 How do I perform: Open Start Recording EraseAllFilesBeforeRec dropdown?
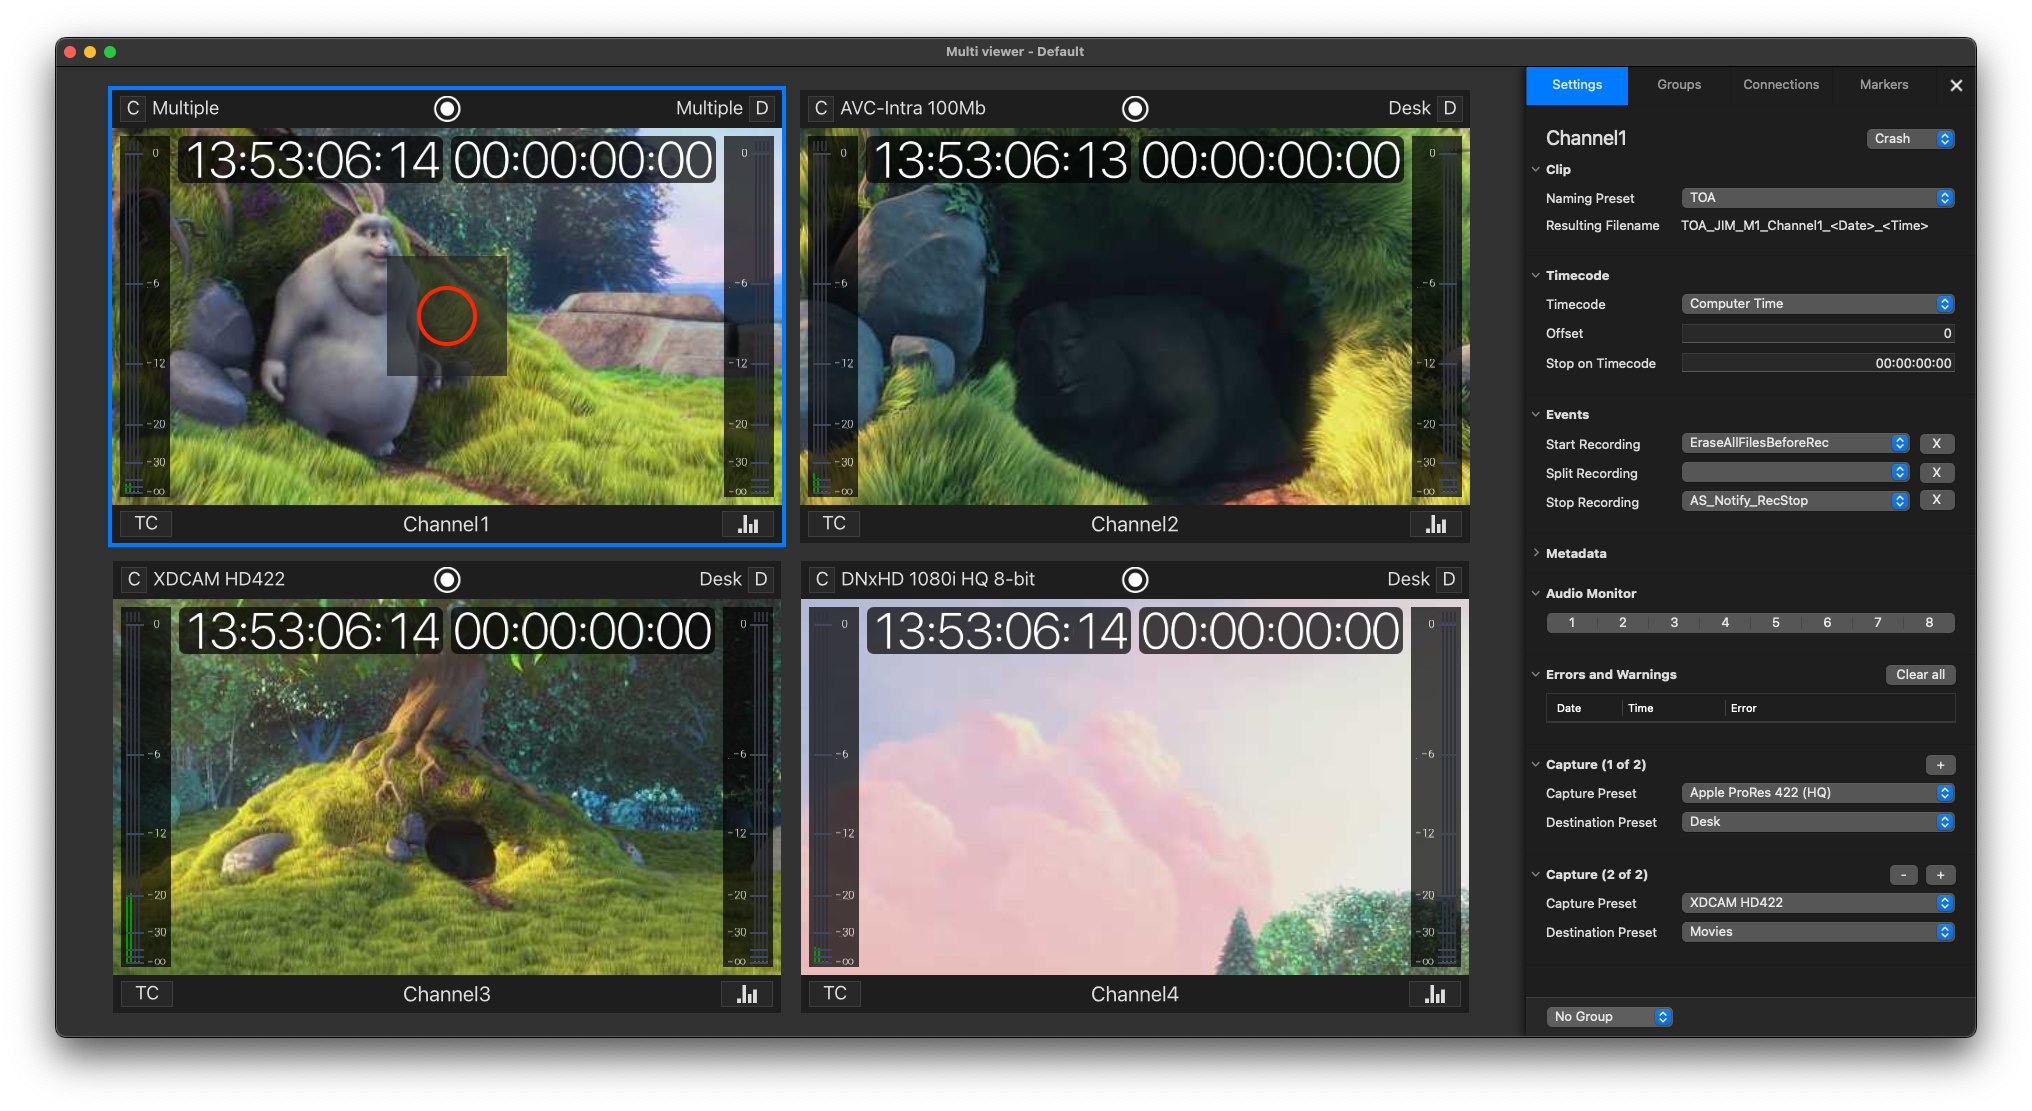(x=1795, y=443)
